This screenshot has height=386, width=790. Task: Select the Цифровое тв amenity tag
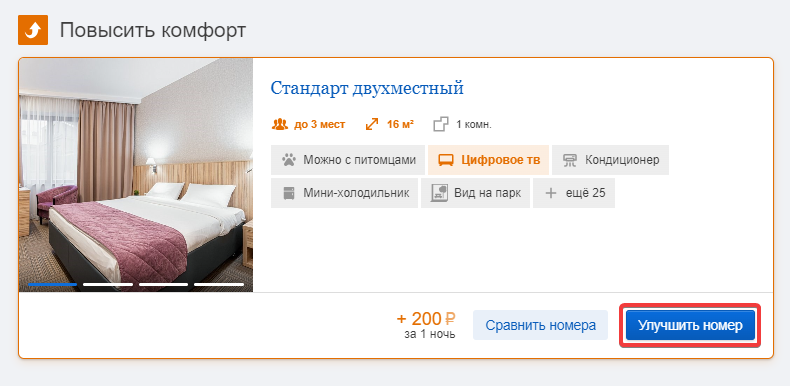(488, 160)
